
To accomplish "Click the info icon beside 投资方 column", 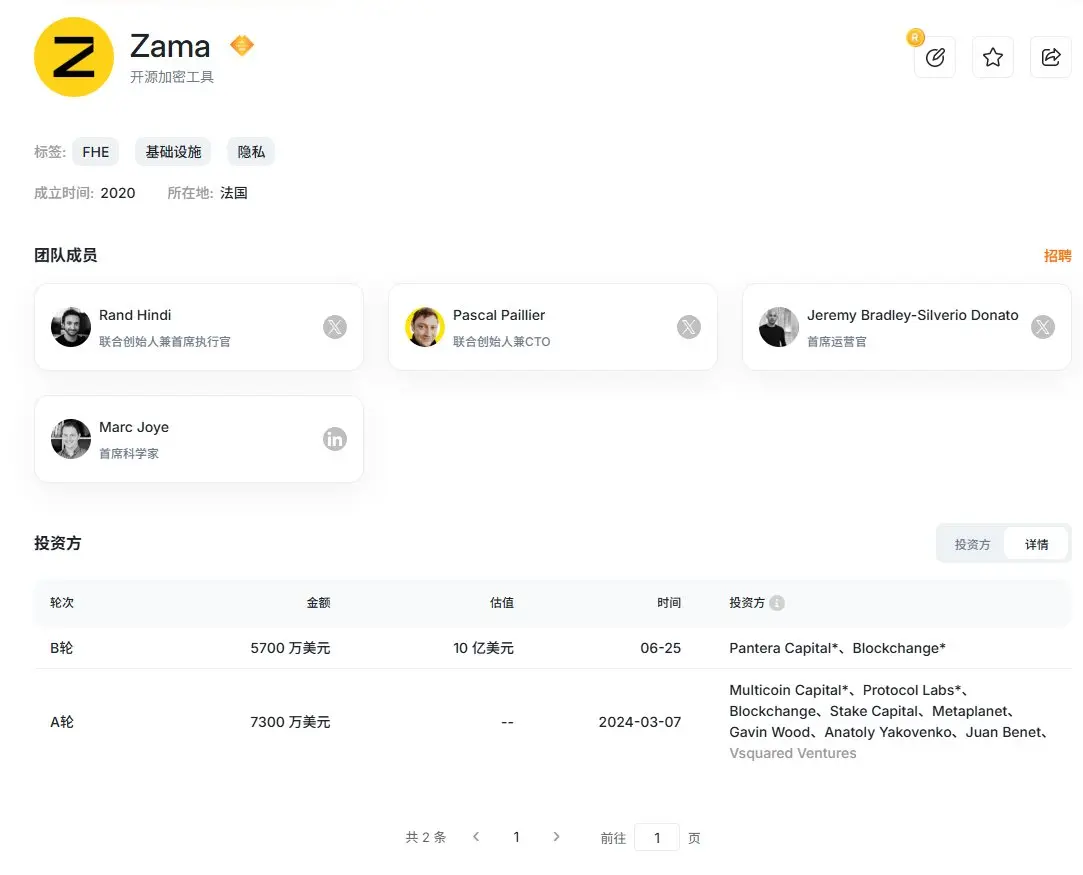I will click(x=777, y=603).
